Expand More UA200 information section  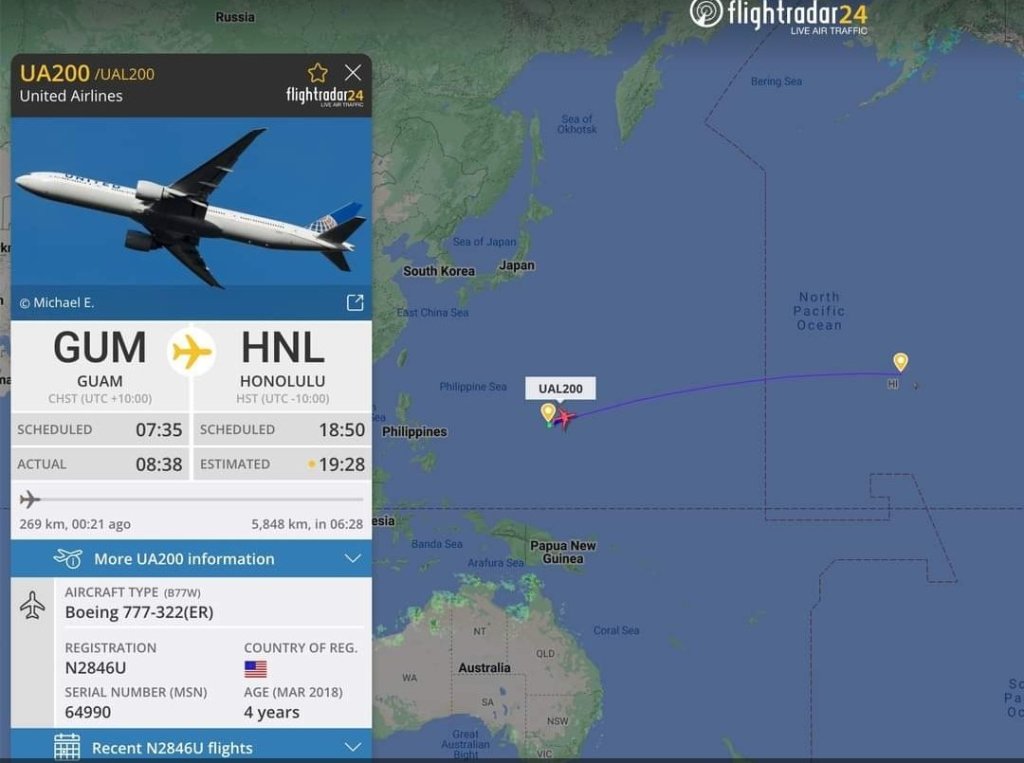tap(191, 559)
